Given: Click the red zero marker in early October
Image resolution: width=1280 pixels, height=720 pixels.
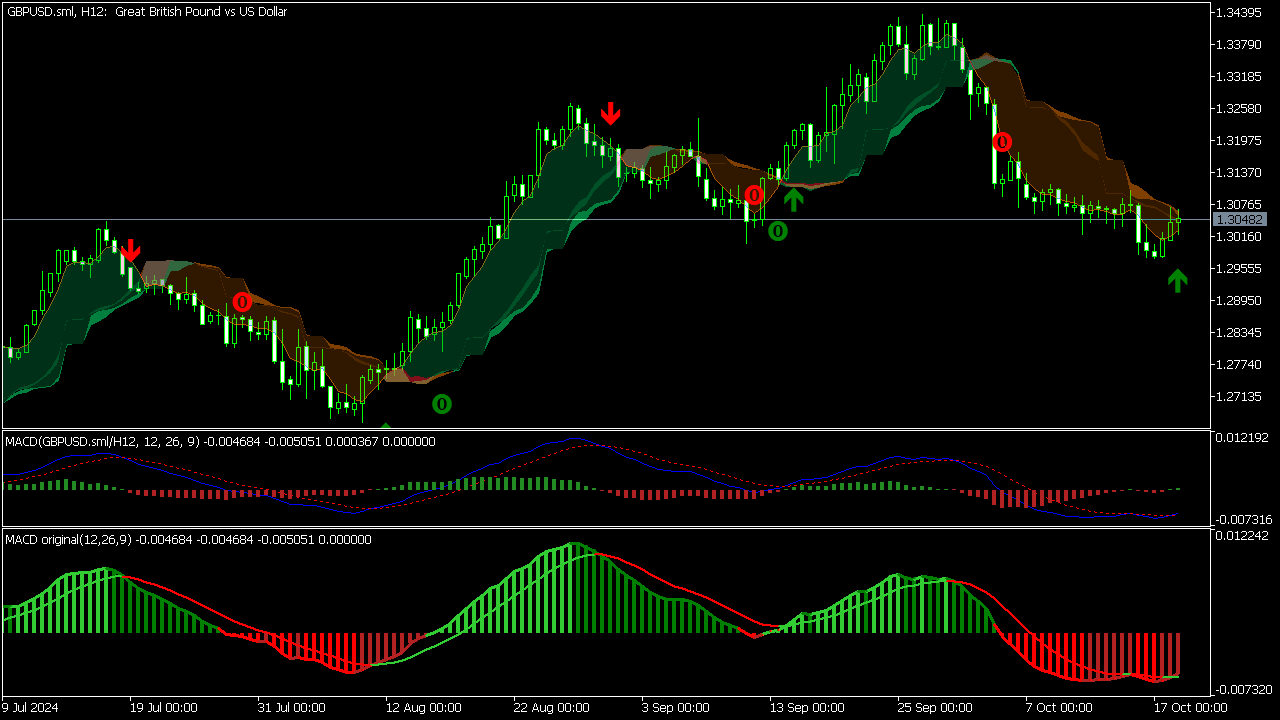Looking at the screenshot, I should click(1002, 142).
